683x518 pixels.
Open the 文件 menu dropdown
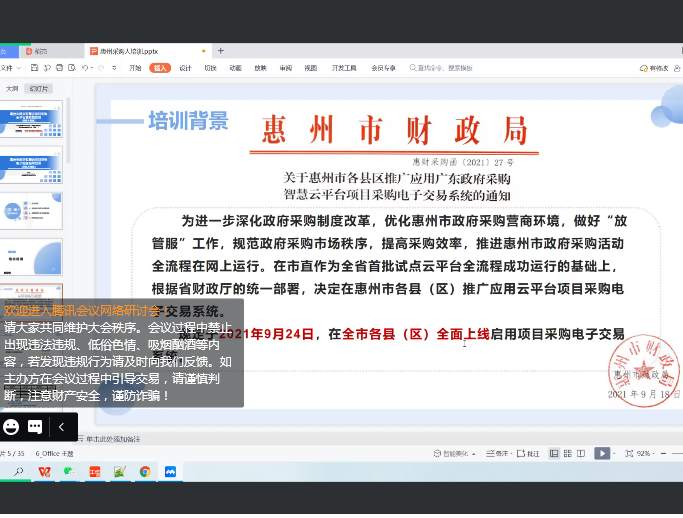pos(10,68)
